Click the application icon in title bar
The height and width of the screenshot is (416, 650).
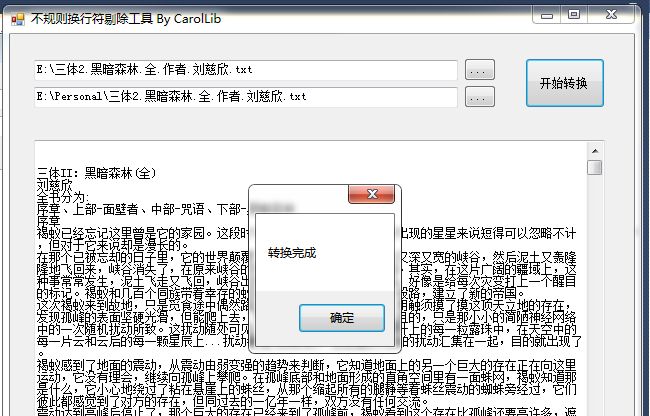(x=17, y=19)
